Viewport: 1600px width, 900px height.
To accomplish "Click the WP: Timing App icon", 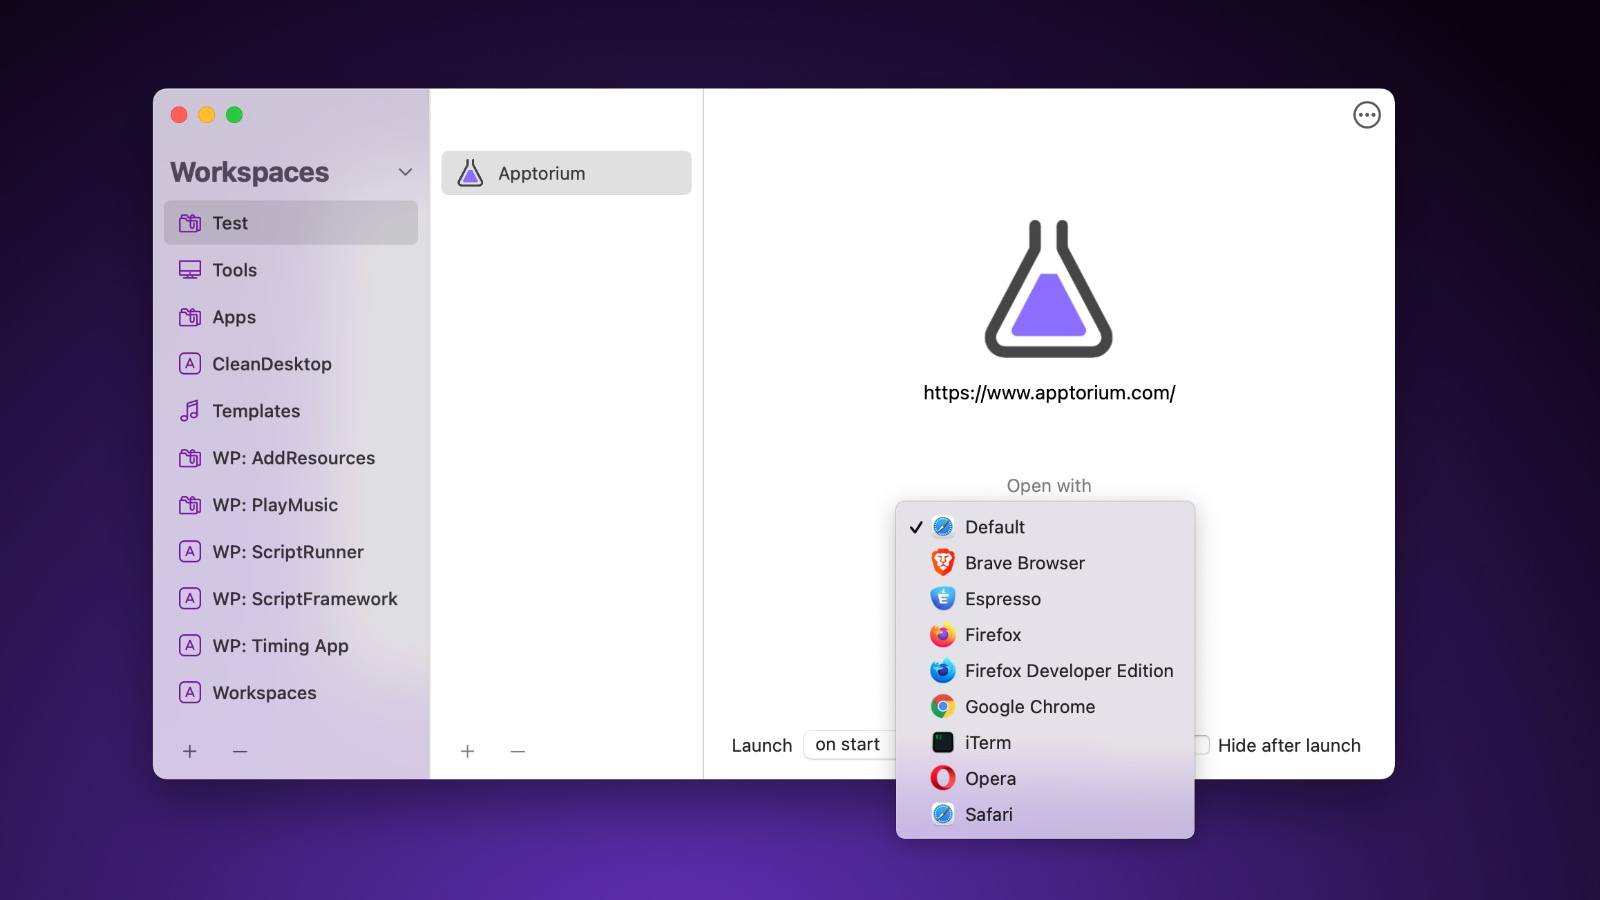I will 190,646.
